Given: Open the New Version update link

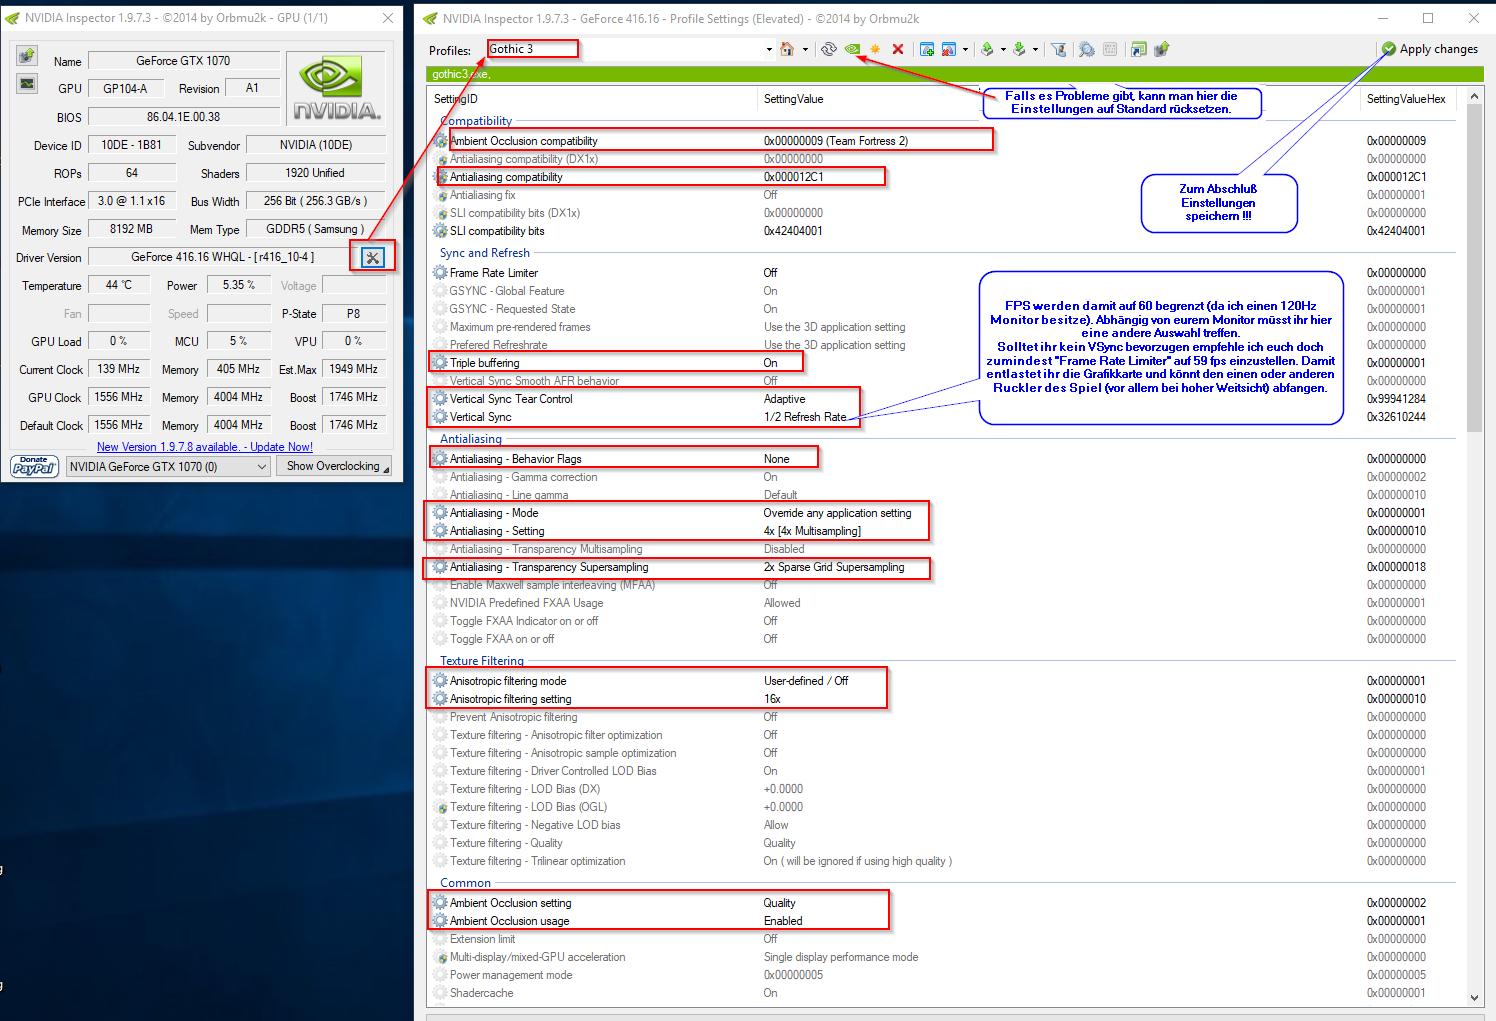Looking at the screenshot, I should pos(205,447).
